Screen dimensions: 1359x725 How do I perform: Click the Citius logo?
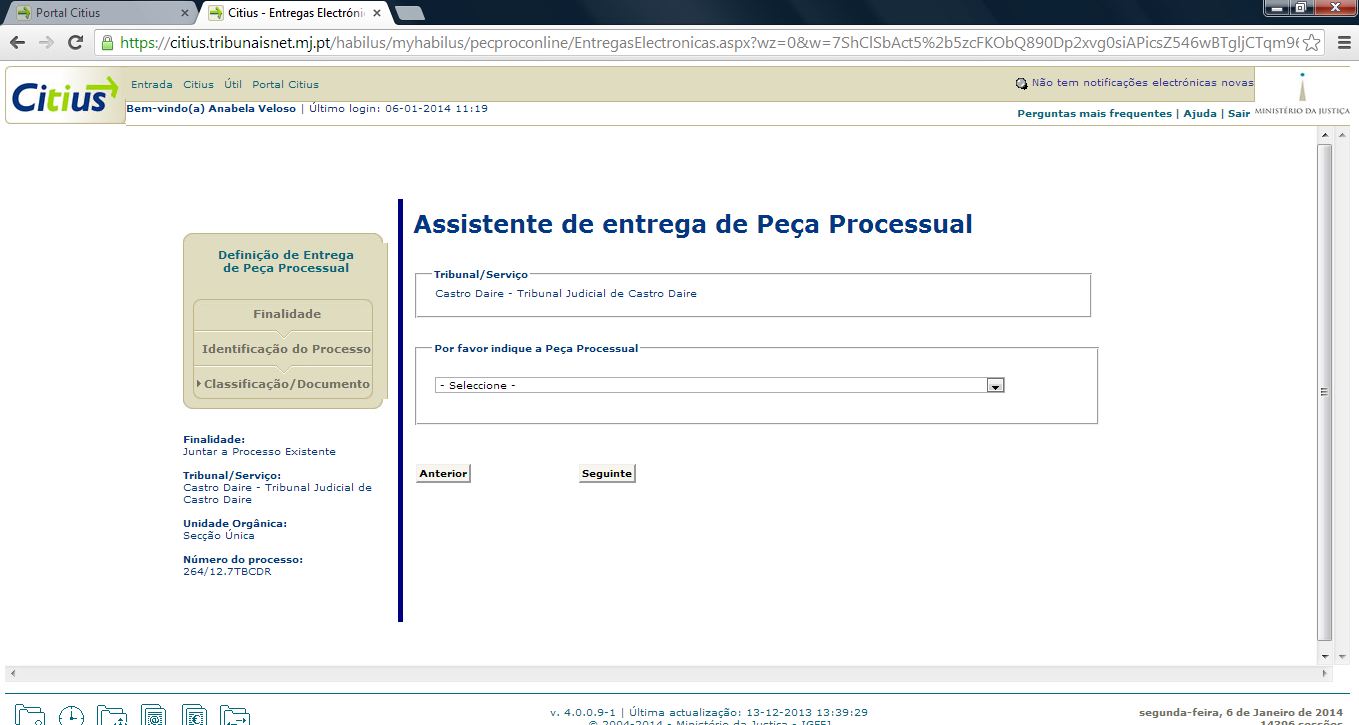pyautogui.click(x=65, y=96)
